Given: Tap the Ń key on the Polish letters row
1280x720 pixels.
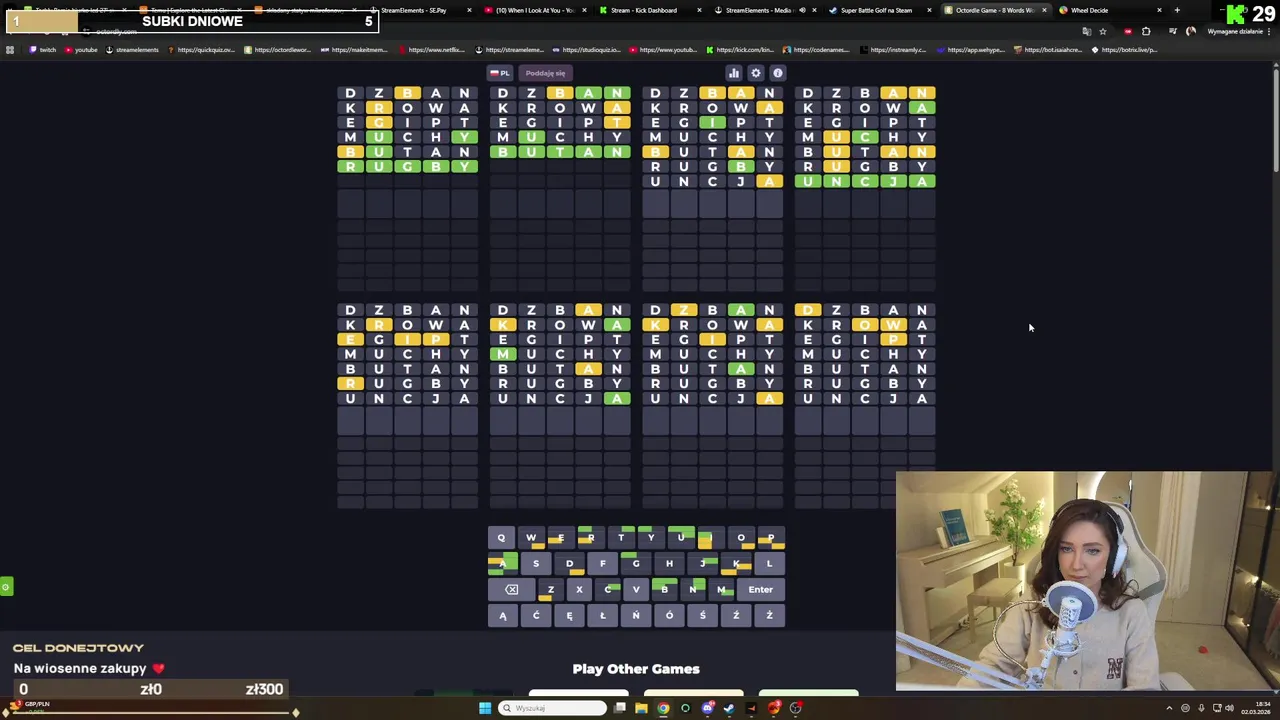Looking at the screenshot, I should click(x=635, y=615).
